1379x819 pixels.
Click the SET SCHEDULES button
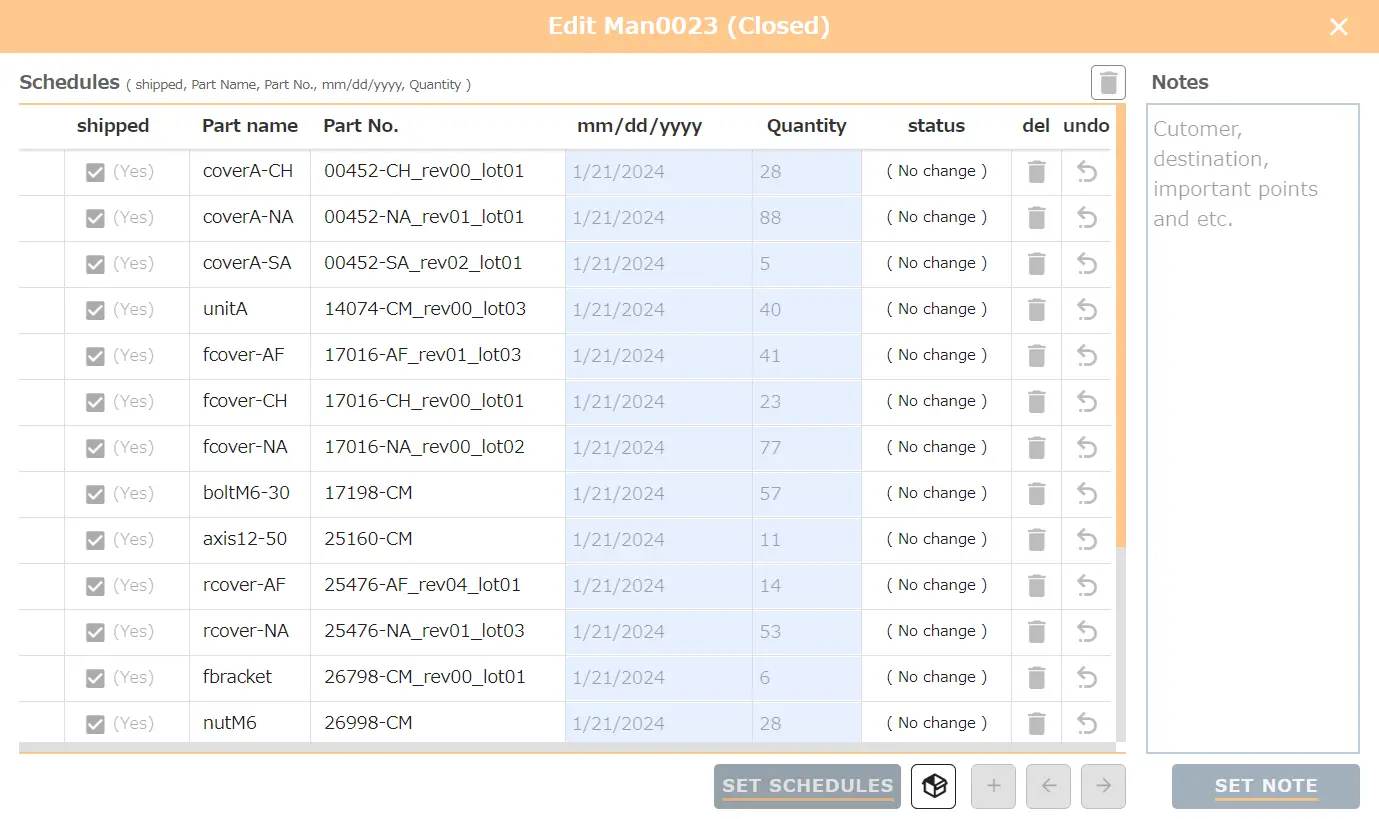click(807, 786)
